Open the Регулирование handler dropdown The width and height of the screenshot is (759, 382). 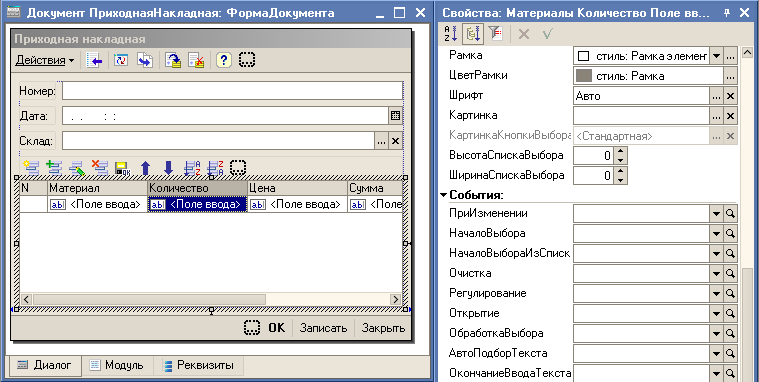point(716,293)
